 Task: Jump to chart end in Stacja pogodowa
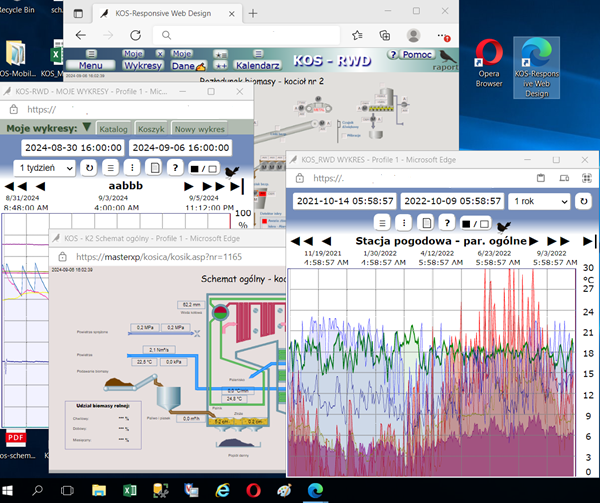589,241
